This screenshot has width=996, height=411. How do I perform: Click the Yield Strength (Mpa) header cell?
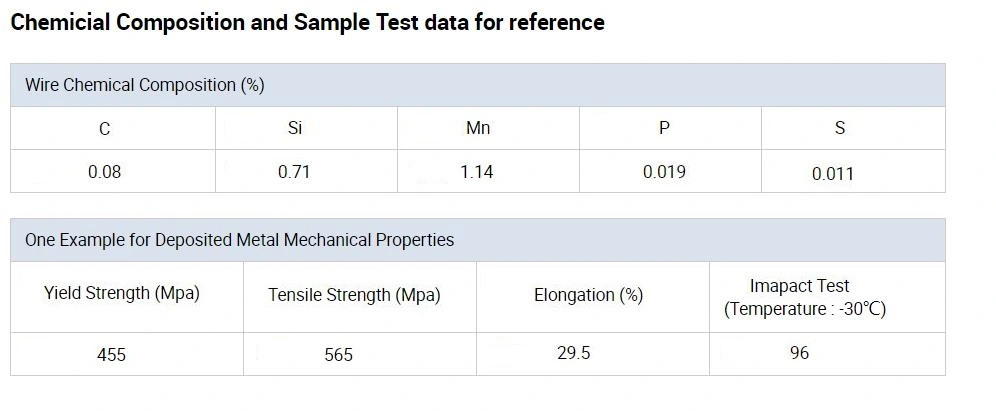click(122, 294)
